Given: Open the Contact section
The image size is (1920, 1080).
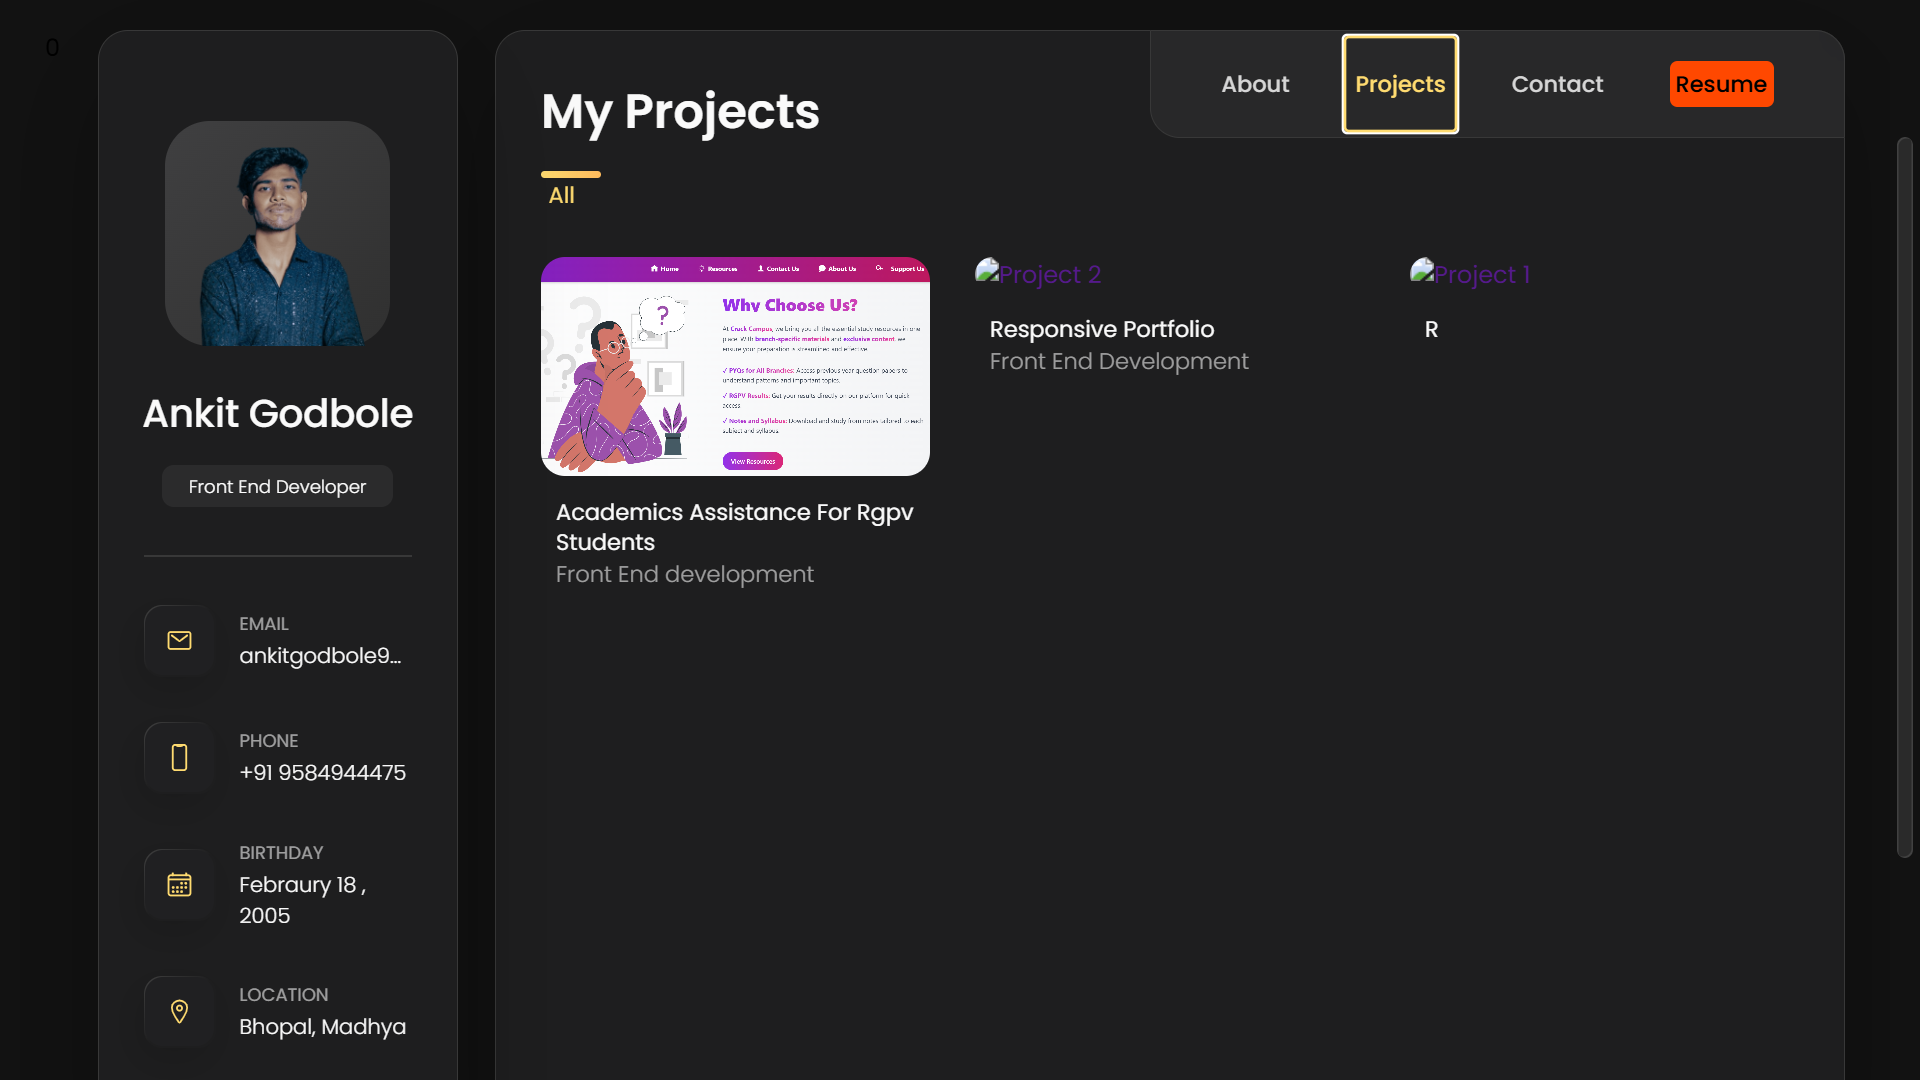Looking at the screenshot, I should pyautogui.click(x=1557, y=84).
